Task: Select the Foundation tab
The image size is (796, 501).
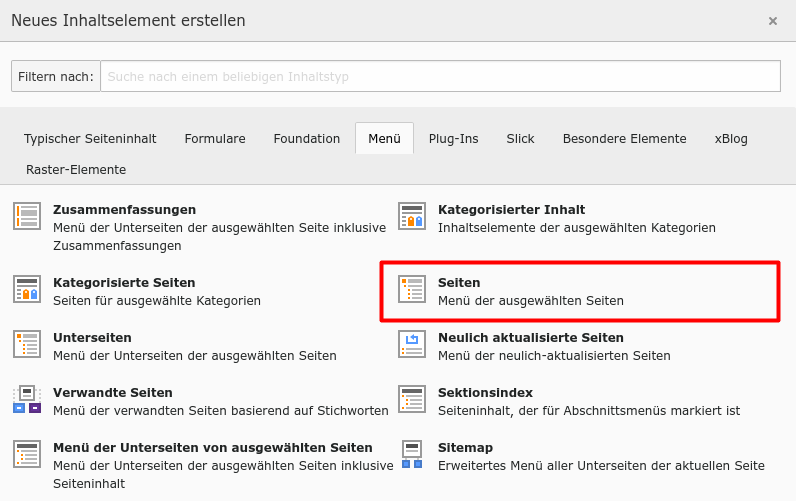Action: tap(307, 139)
